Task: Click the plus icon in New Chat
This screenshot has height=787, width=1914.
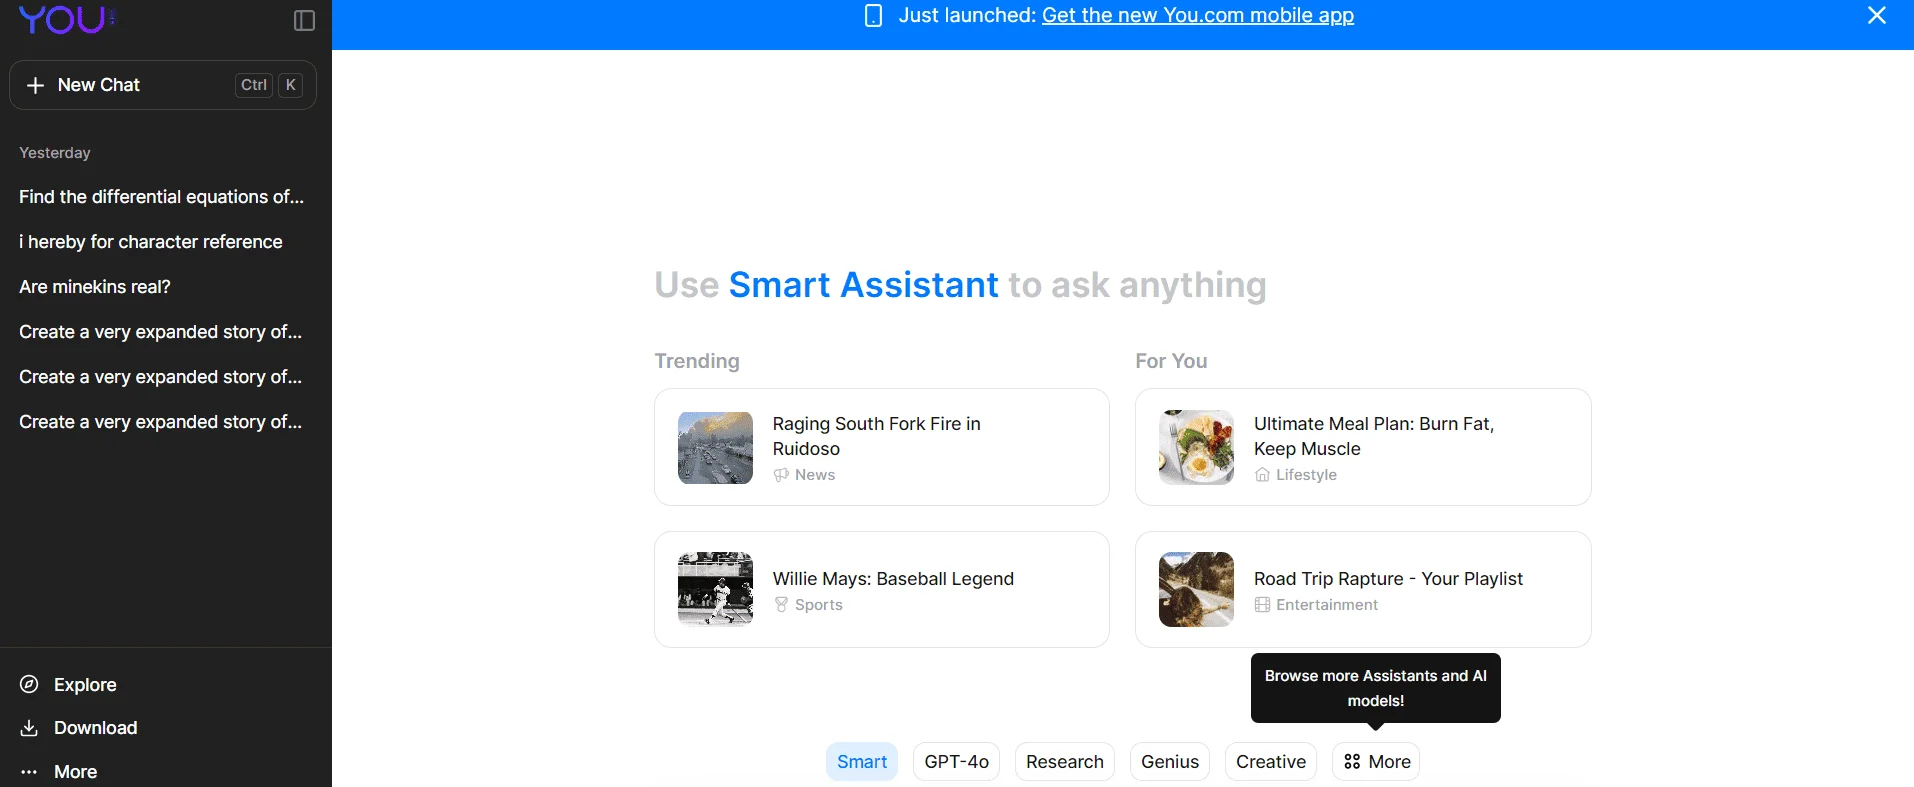Action: click(36, 85)
